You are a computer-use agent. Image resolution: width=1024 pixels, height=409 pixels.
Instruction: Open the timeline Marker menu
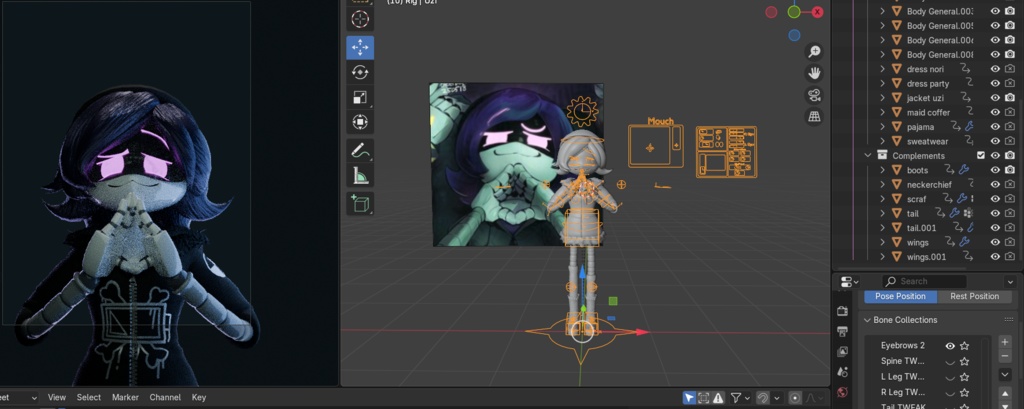pyautogui.click(x=125, y=397)
